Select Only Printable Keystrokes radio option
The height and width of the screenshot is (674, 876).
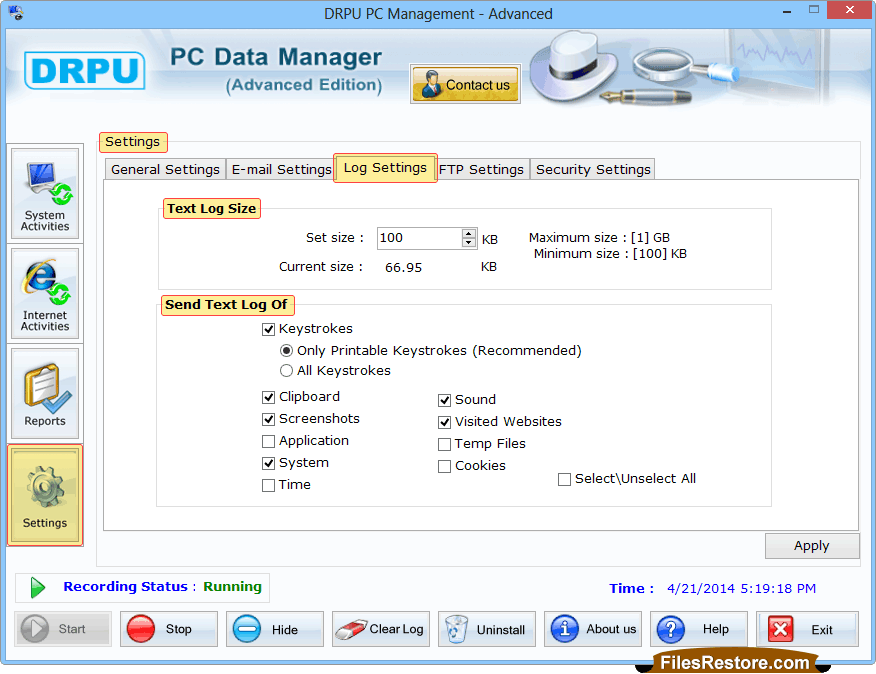pyautogui.click(x=286, y=350)
